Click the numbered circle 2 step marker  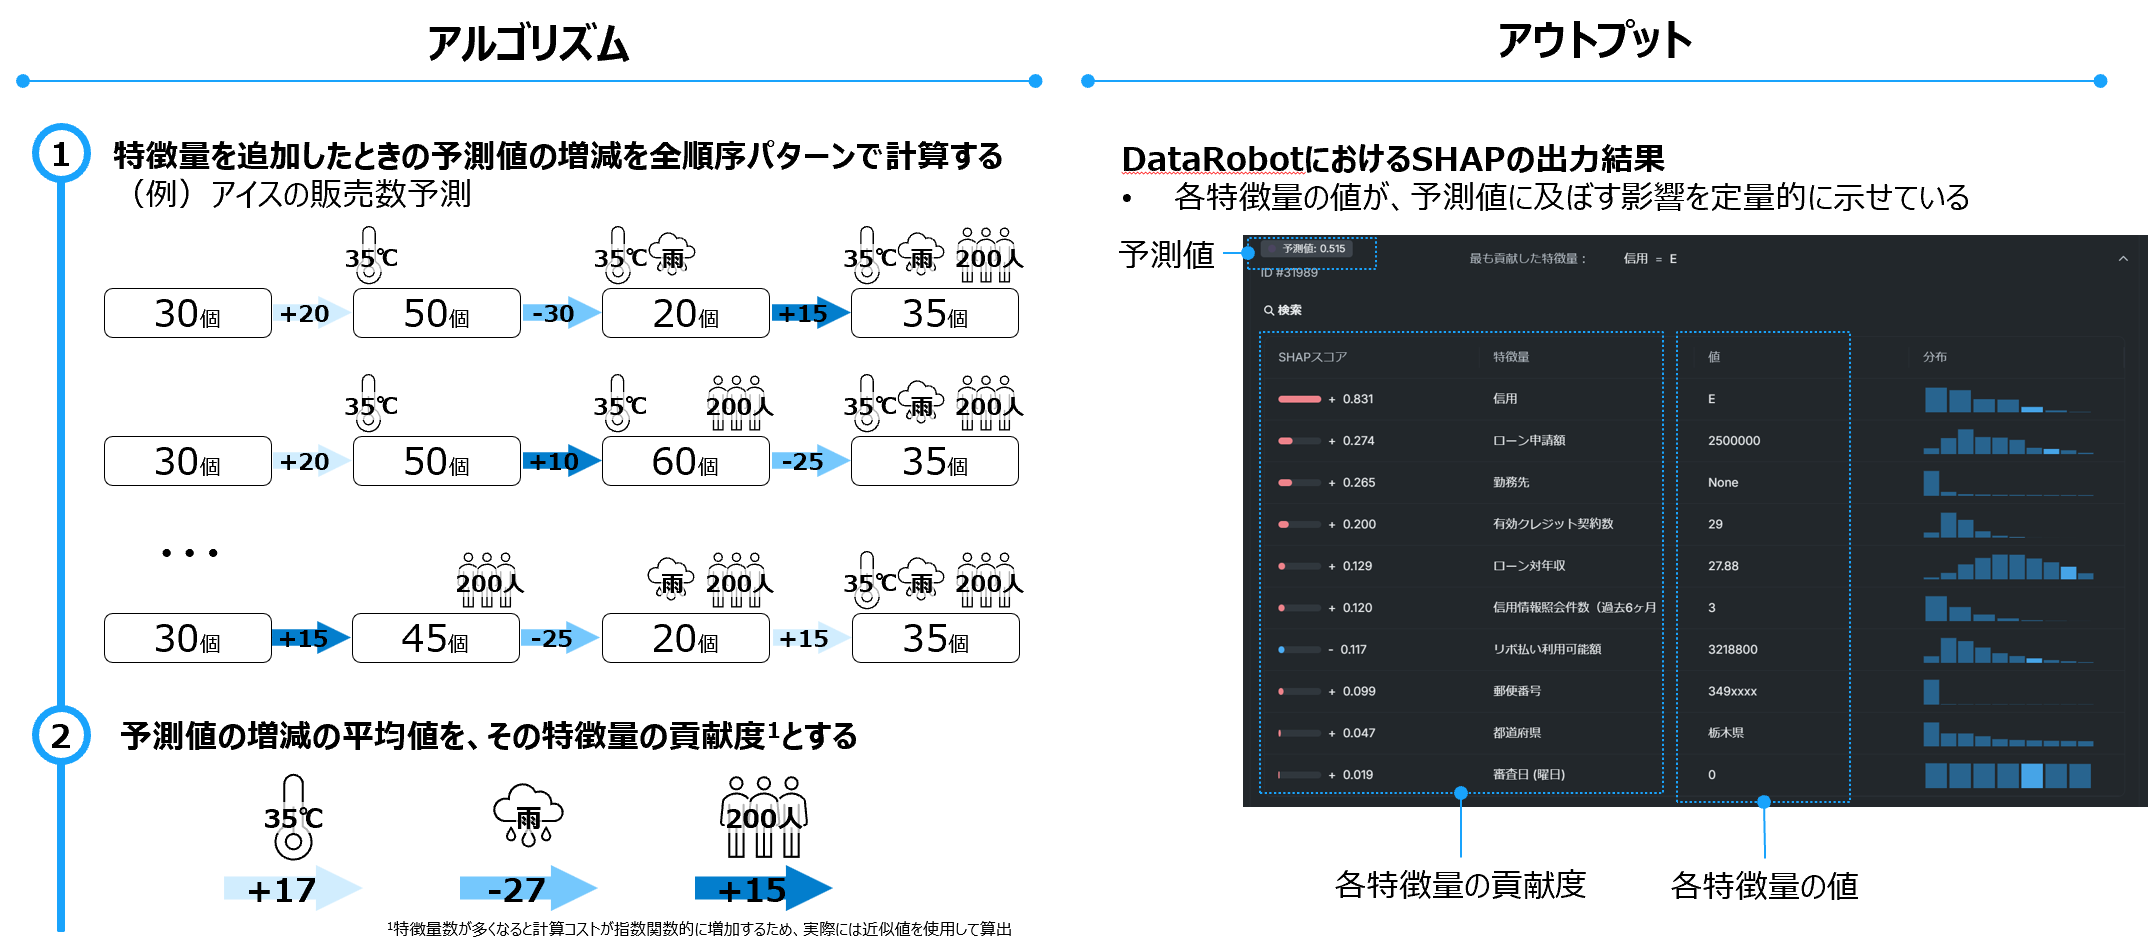(x=61, y=736)
